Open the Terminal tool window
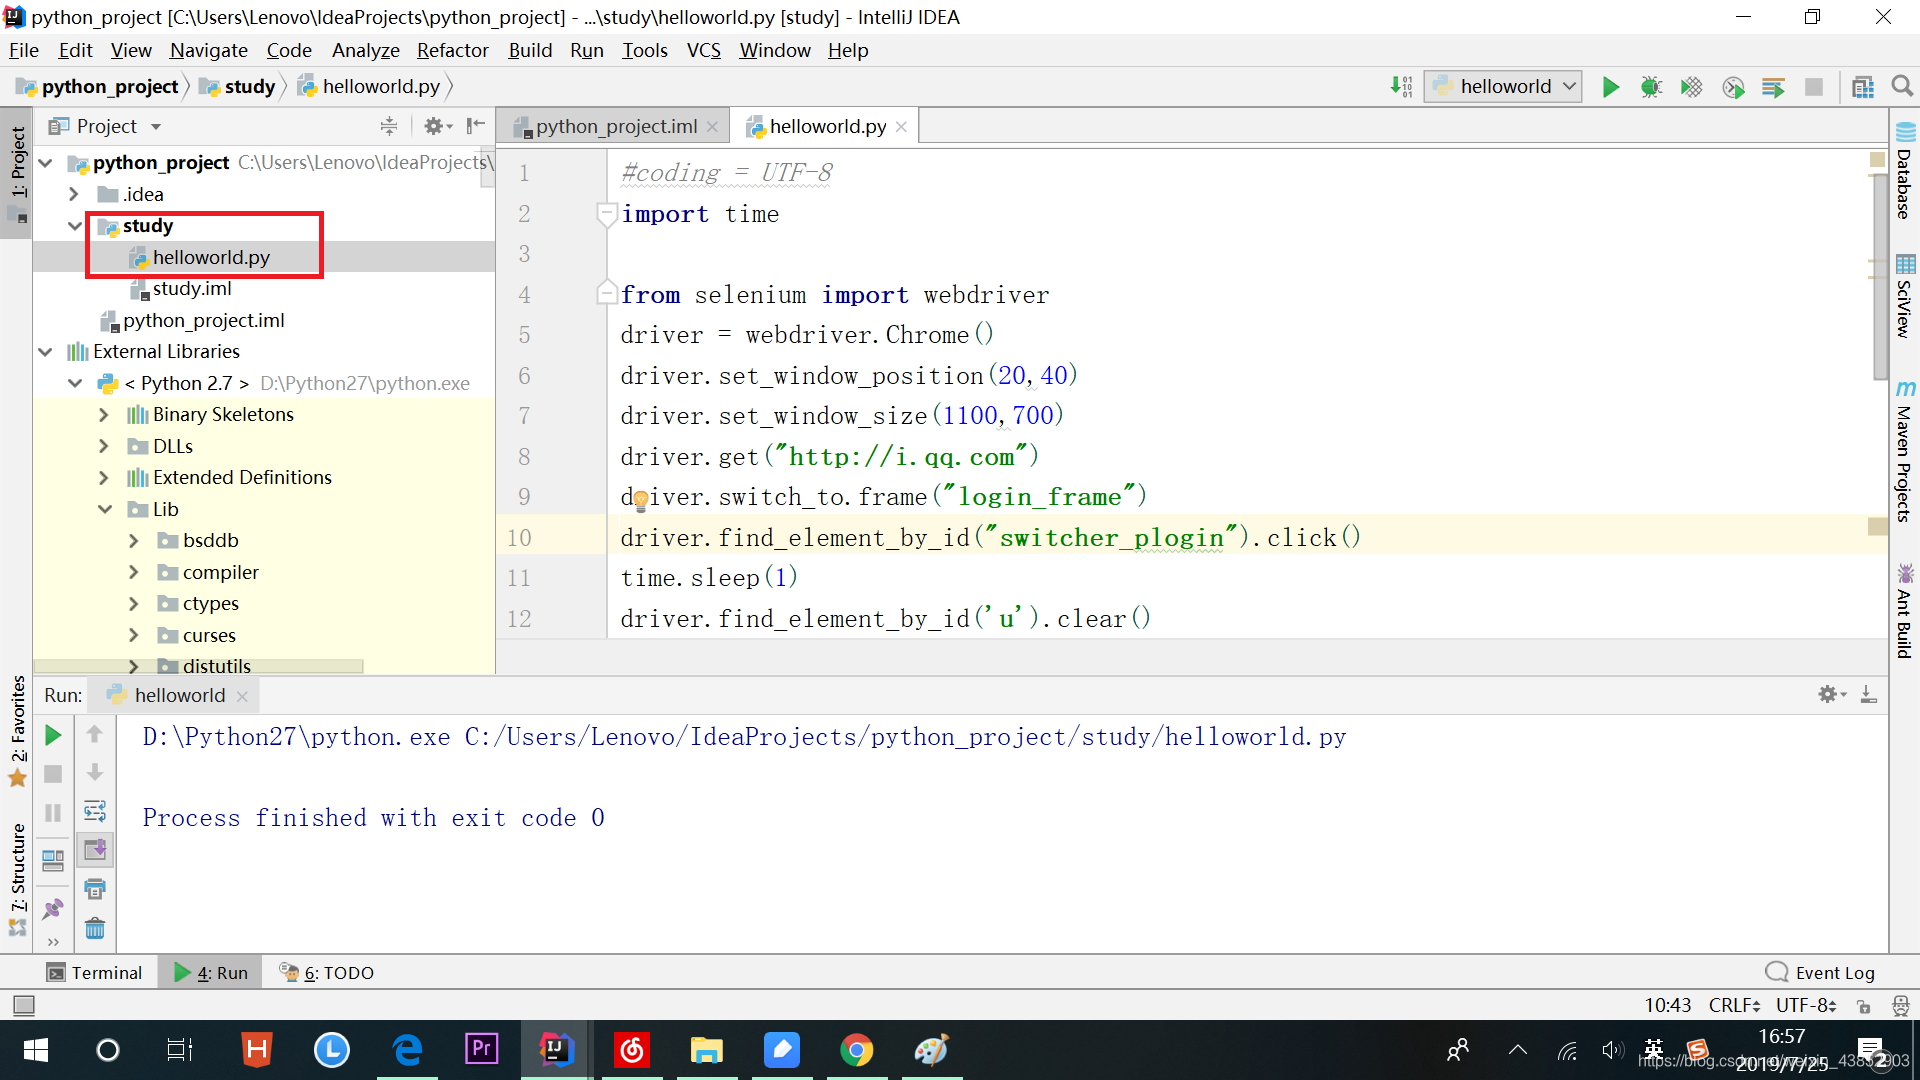The image size is (1920, 1080). [95, 973]
